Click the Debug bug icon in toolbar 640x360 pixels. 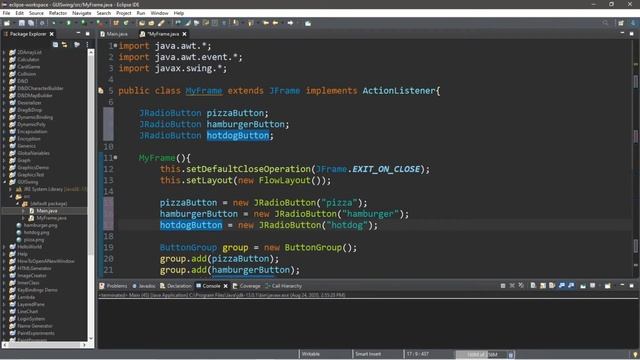click(x=54, y=23)
